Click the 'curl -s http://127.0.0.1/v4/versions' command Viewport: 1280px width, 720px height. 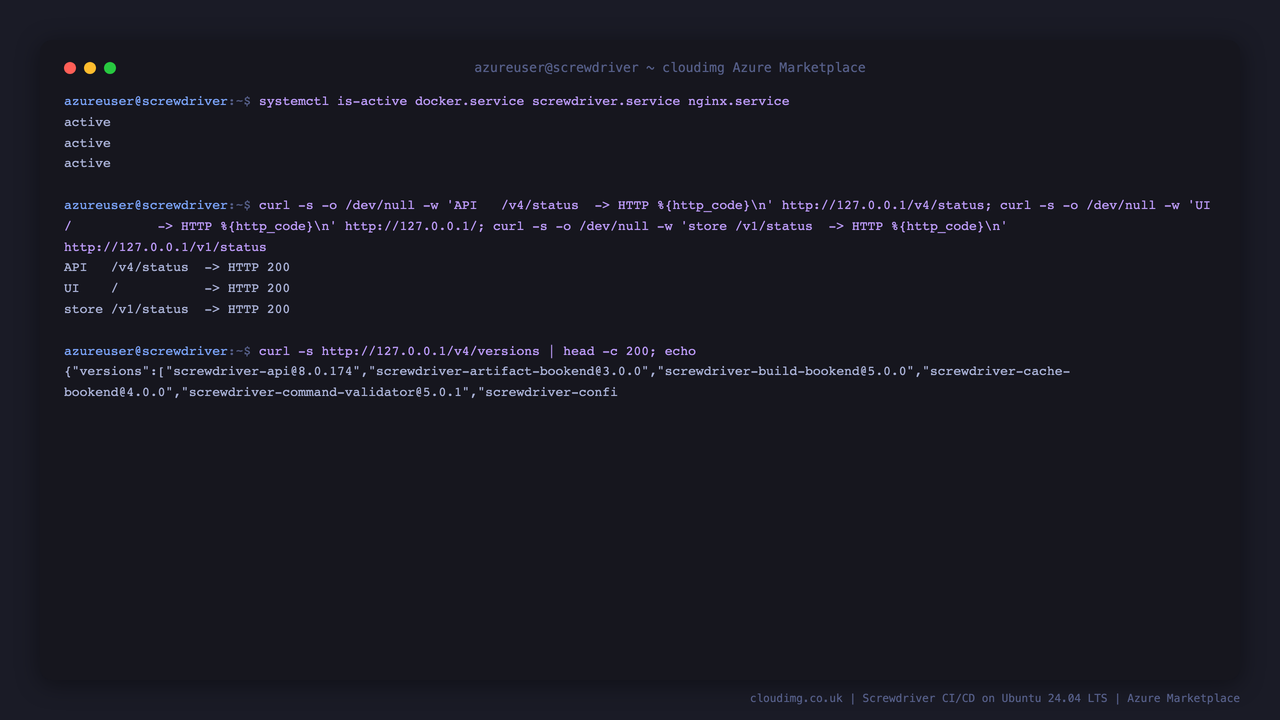click(399, 351)
